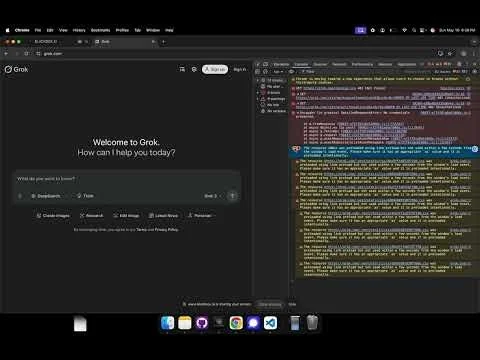Open the settings gear icon next to Sign up
480x360 pixels.
(194, 69)
